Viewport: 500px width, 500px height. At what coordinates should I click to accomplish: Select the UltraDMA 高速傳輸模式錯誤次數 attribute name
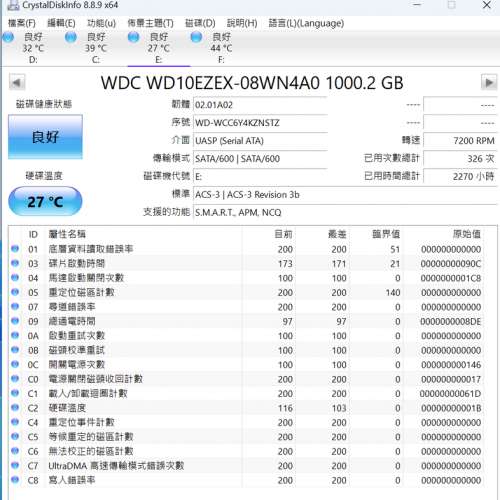pyautogui.click(x=116, y=466)
